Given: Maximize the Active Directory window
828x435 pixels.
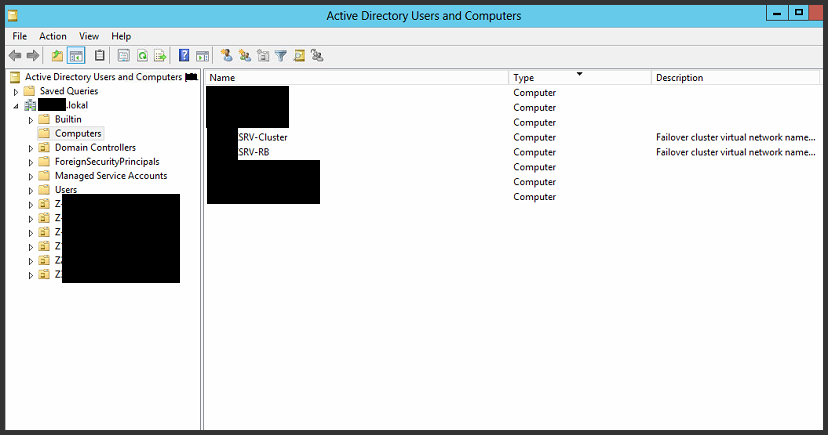Looking at the screenshot, I should point(798,13).
